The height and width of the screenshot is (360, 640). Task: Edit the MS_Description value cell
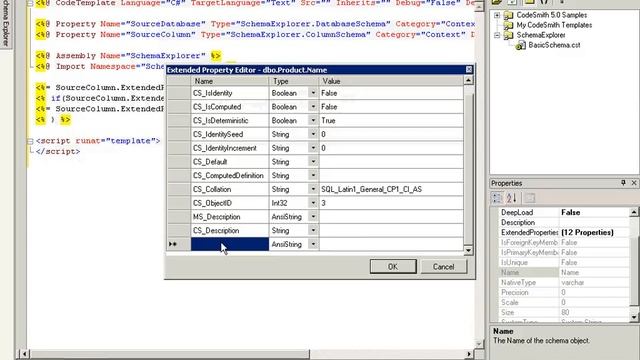point(391,217)
